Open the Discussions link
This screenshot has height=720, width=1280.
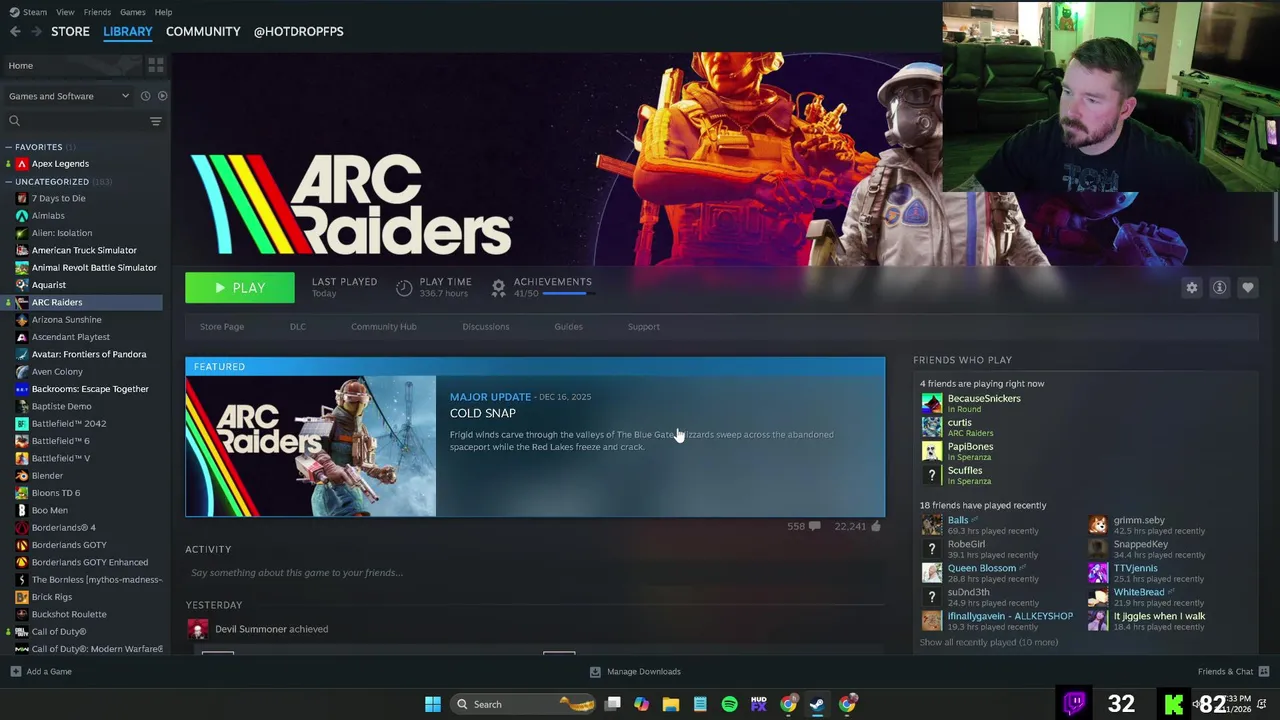coord(485,327)
